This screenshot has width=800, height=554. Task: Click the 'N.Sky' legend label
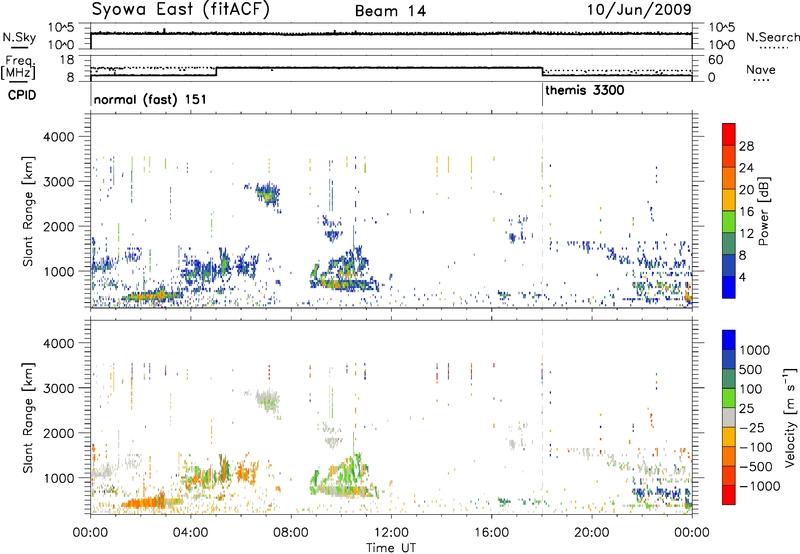tap(19, 37)
